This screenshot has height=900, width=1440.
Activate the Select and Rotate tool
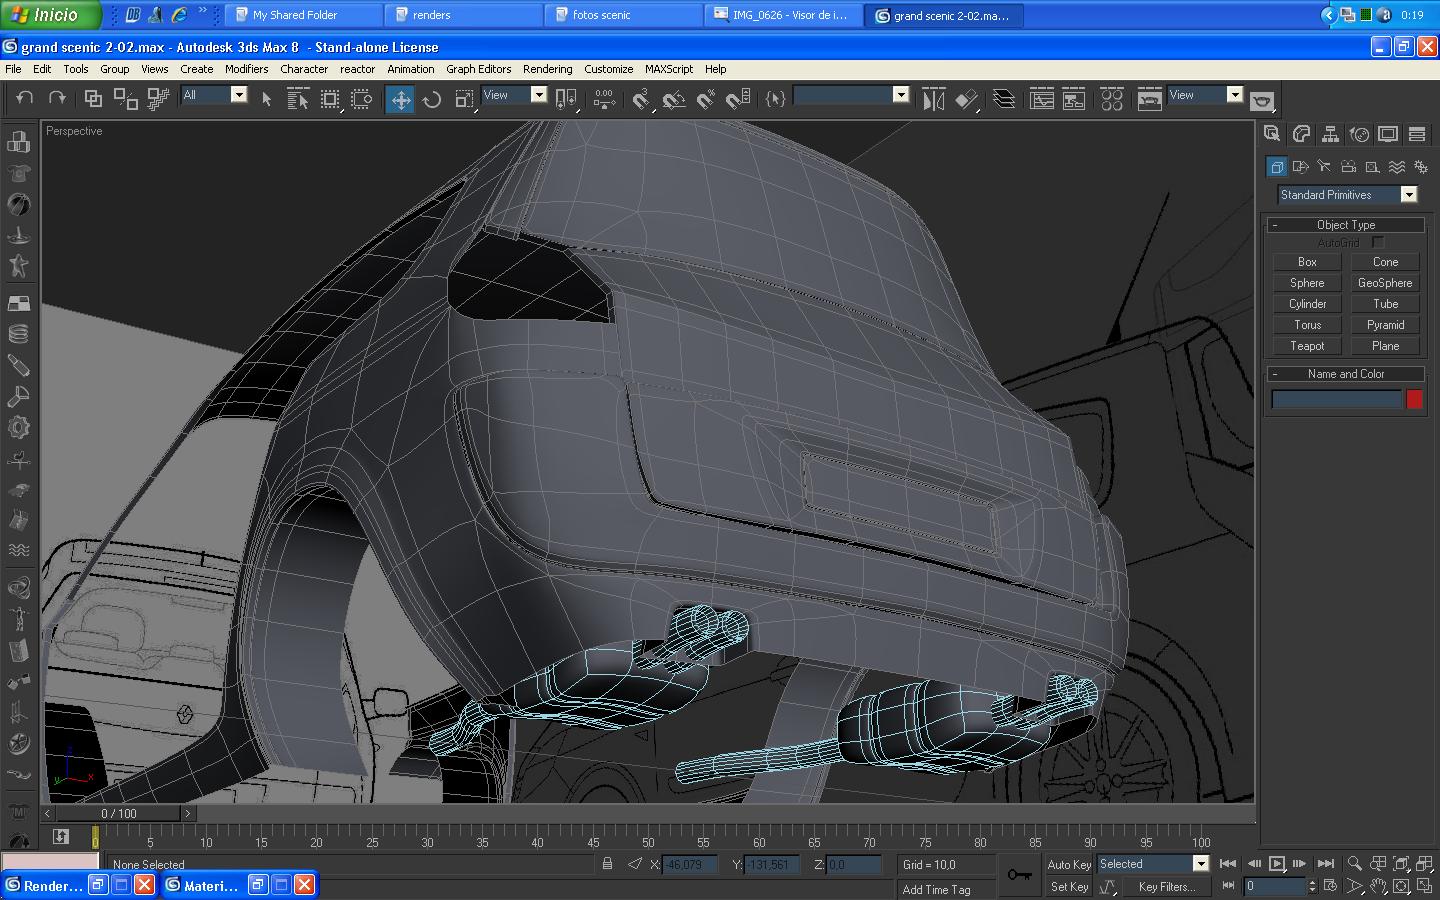(x=432, y=99)
